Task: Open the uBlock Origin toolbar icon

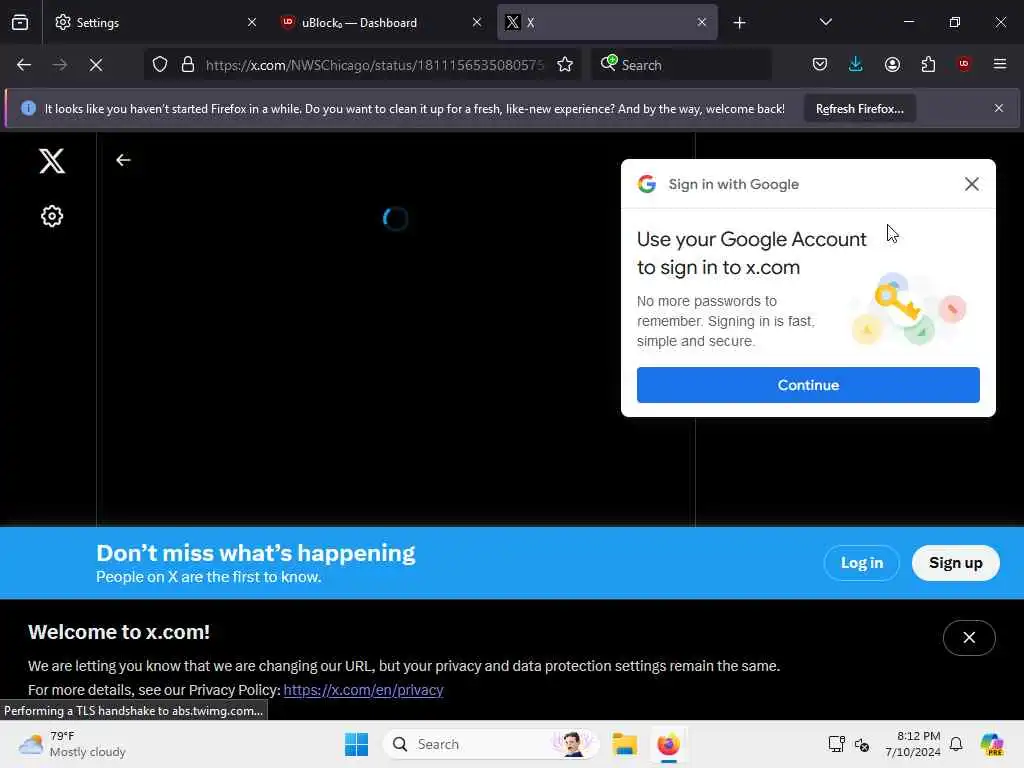Action: [x=964, y=64]
